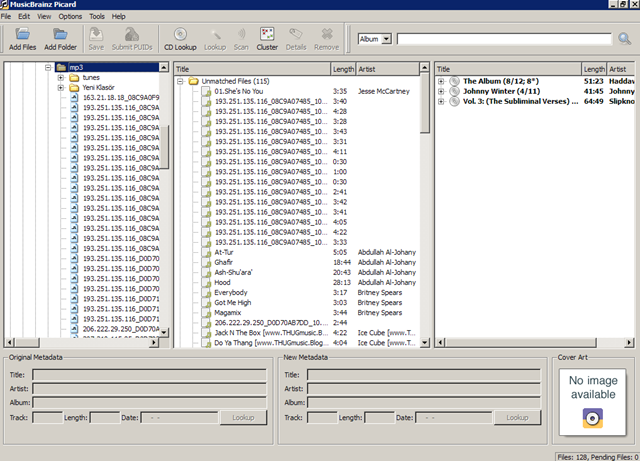
Task: Collapse the mp3 folder node
Action: tap(48, 67)
